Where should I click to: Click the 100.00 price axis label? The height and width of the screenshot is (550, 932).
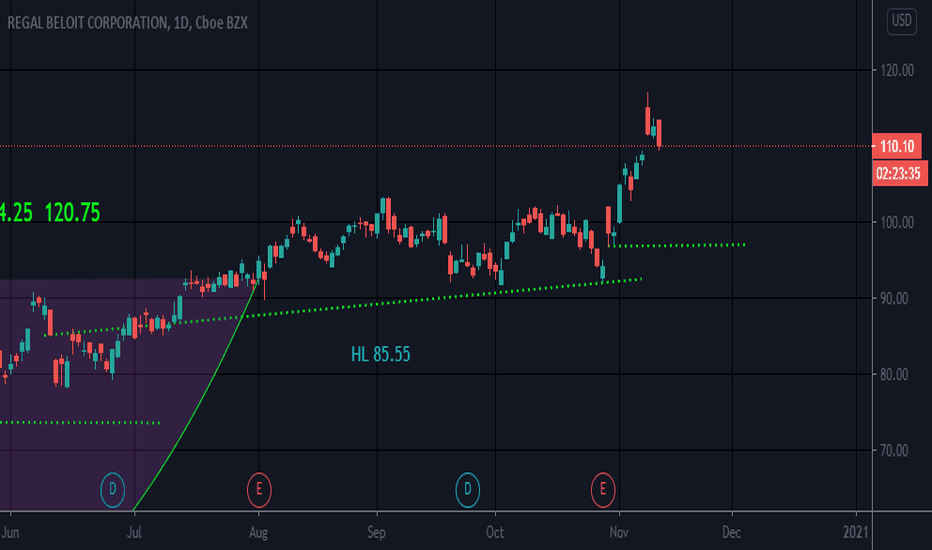coord(897,222)
